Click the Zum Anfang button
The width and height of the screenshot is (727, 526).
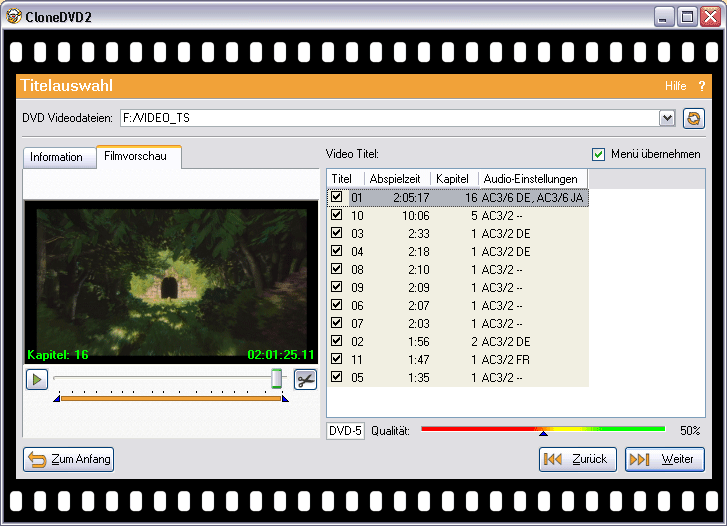pyautogui.click(x=69, y=459)
